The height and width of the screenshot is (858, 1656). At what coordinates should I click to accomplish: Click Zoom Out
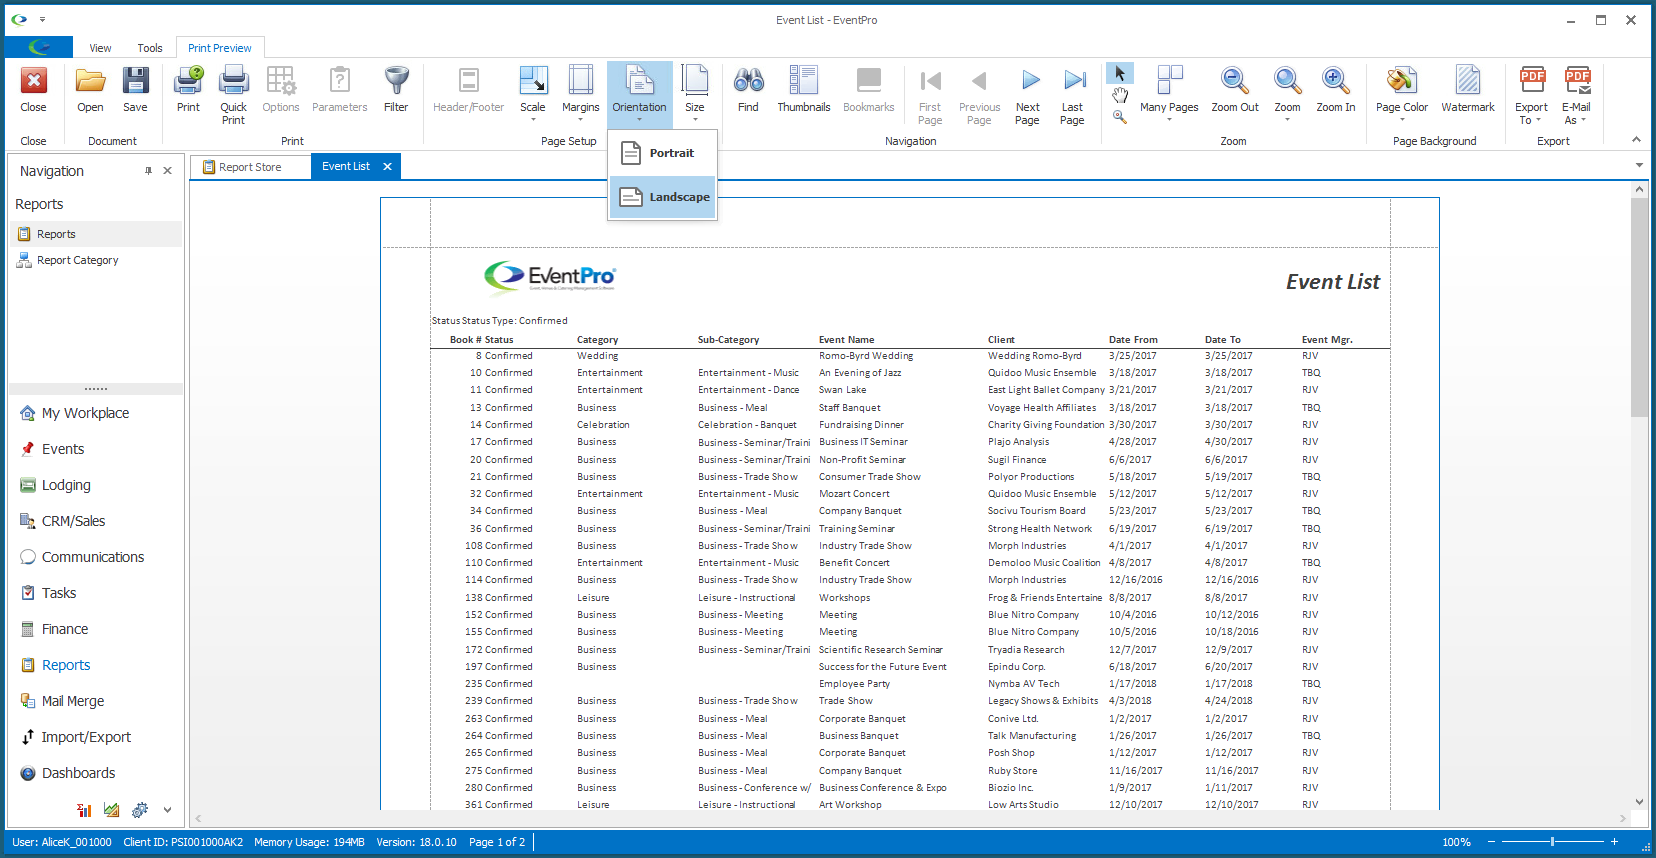tap(1235, 90)
